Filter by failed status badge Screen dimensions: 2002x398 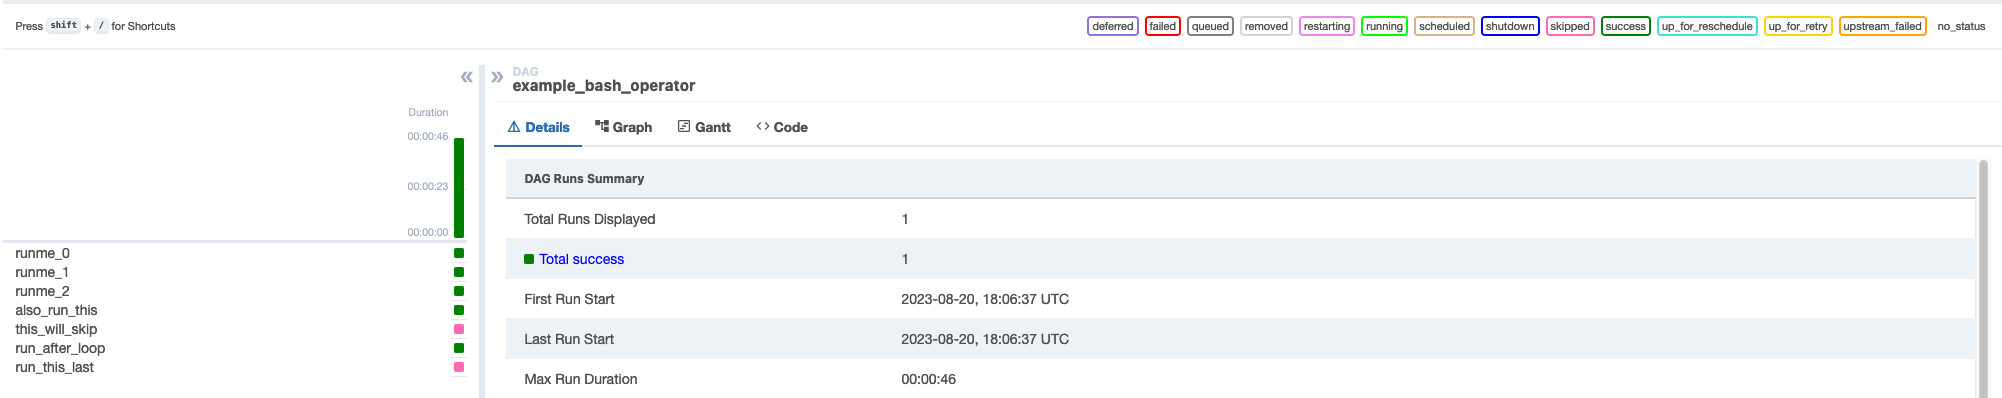(1162, 26)
